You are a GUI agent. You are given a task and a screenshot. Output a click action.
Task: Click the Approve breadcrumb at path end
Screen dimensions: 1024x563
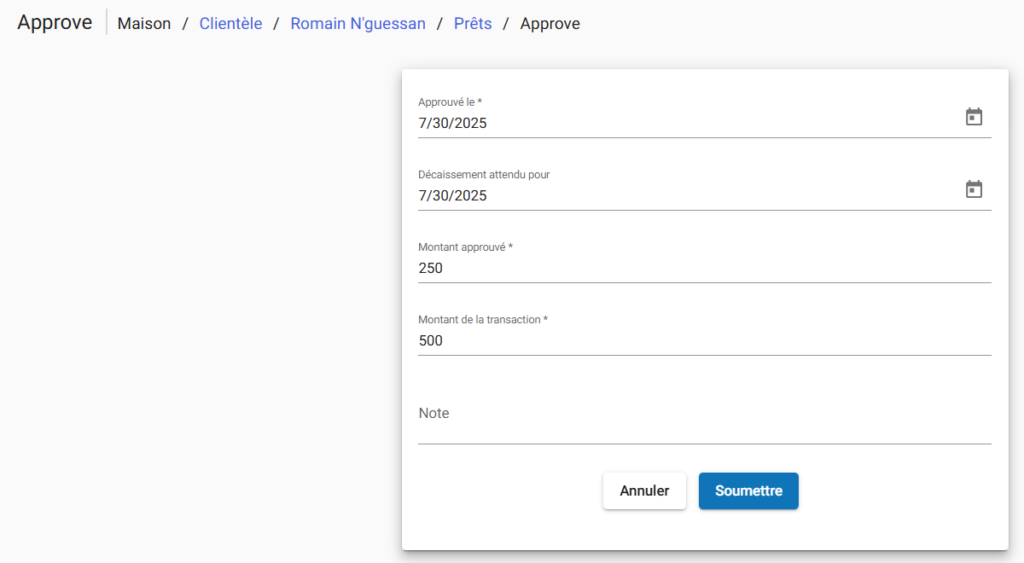click(x=550, y=23)
